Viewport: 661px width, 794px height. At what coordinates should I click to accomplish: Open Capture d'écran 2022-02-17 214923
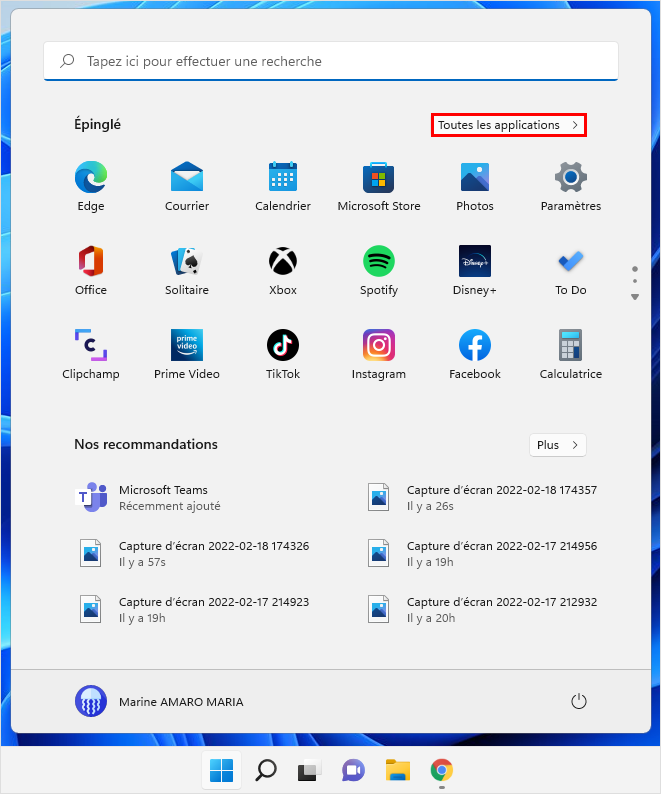(194, 610)
